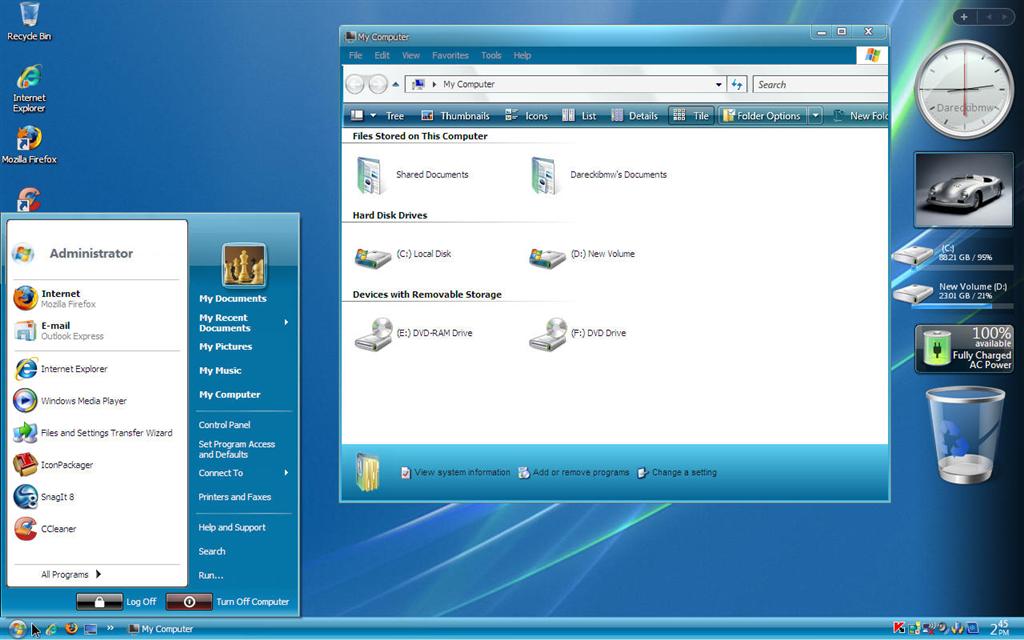The width and height of the screenshot is (1024, 640).
Task: Select the (E:) DVD-RAM Drive
Action: tap(413, 334)
